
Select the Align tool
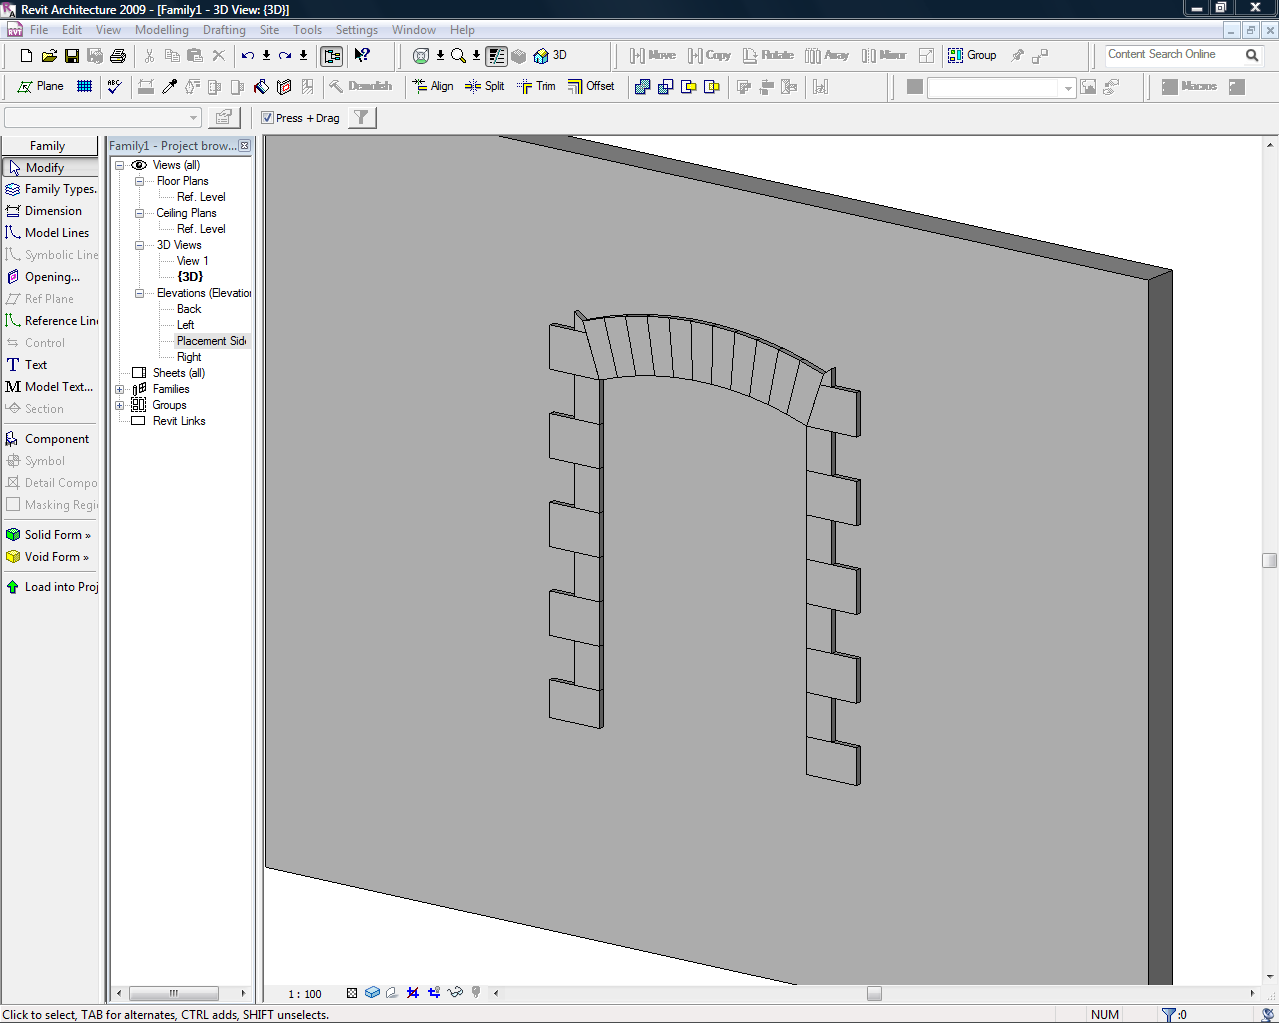tap(433, 87)
